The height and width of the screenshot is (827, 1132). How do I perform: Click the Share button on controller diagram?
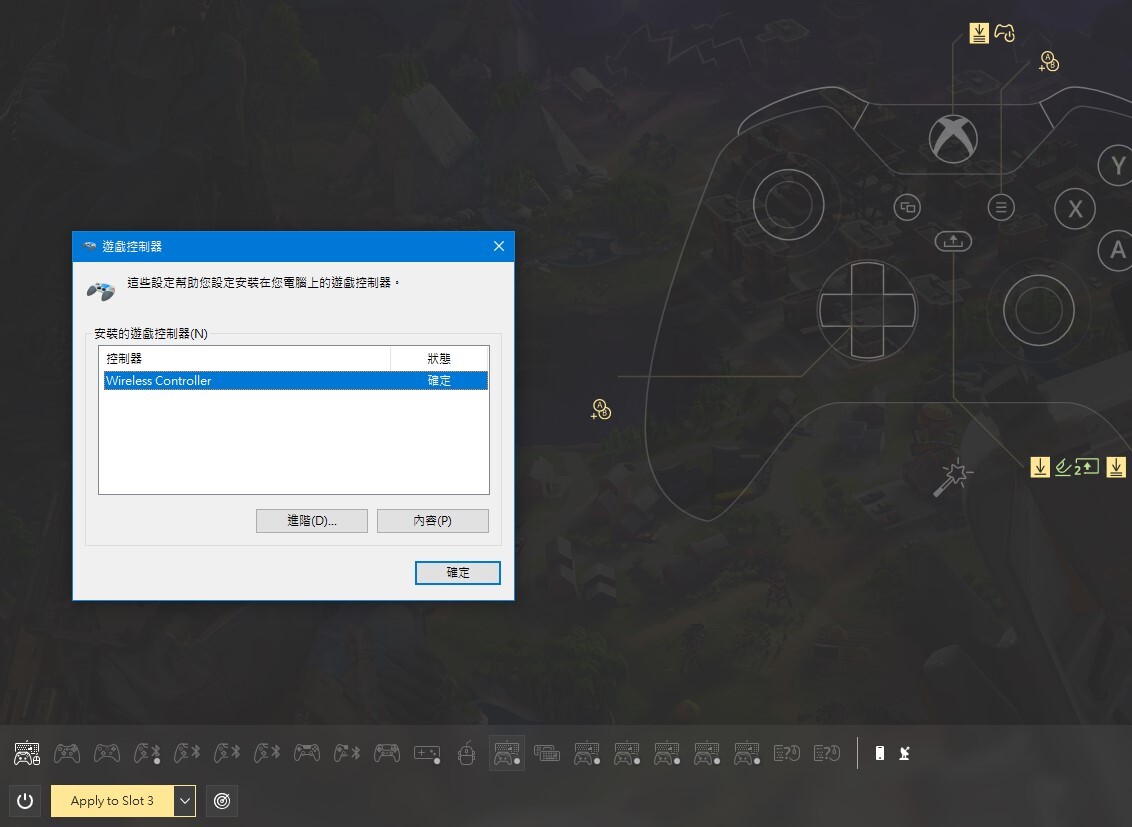(x=953, y=241)
